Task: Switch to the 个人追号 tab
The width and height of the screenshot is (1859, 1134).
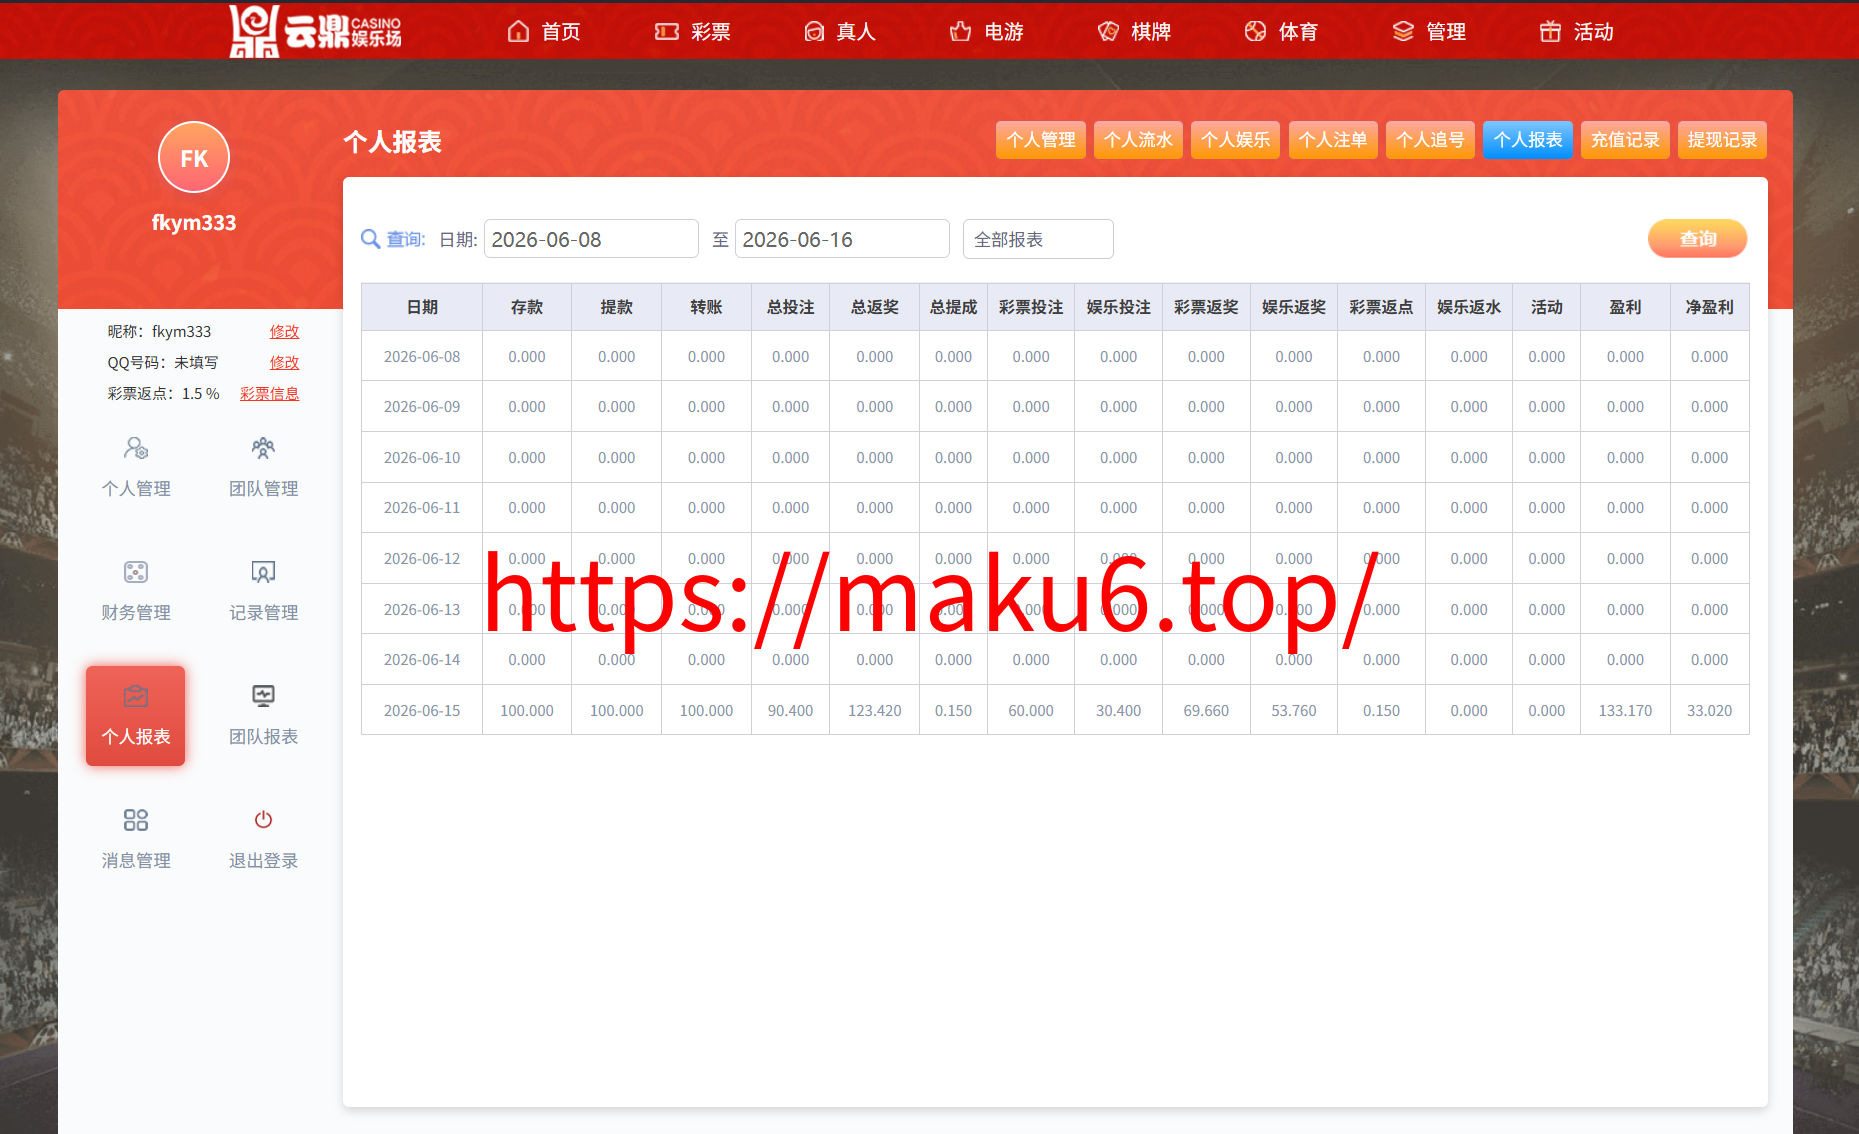Action: click(x=1430, y=140)
